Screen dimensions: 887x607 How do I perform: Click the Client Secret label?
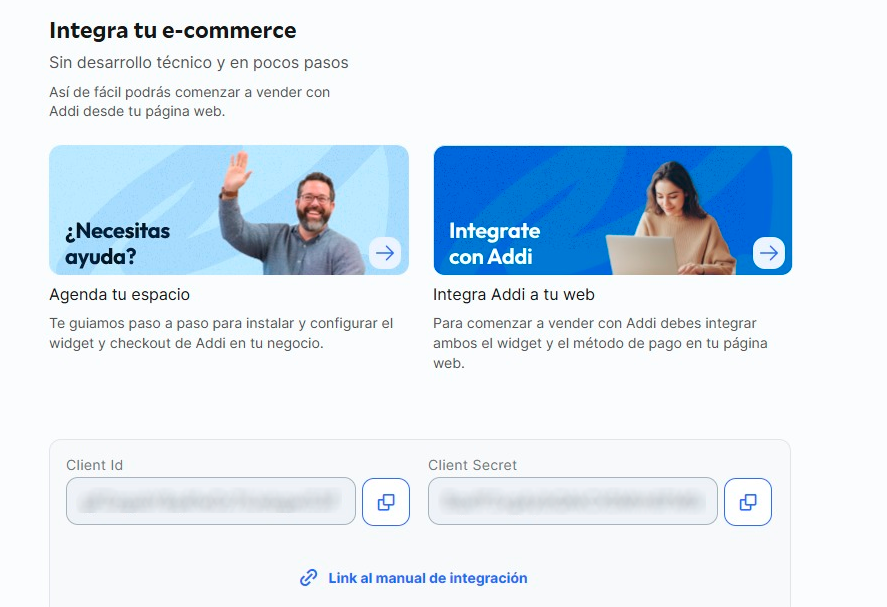pyautogui.click(x=473, y=465)
